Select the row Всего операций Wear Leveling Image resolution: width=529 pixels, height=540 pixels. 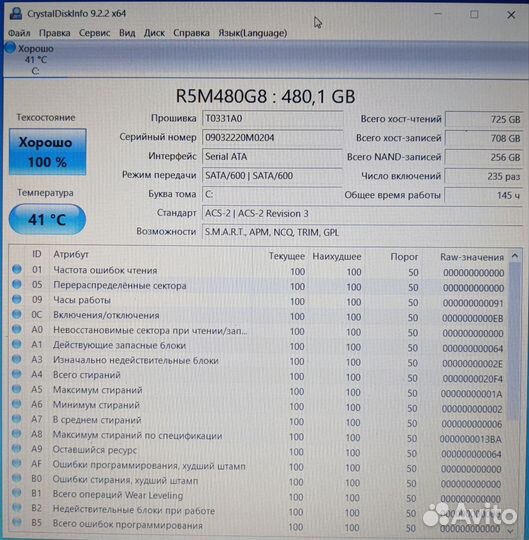(258, 496)
